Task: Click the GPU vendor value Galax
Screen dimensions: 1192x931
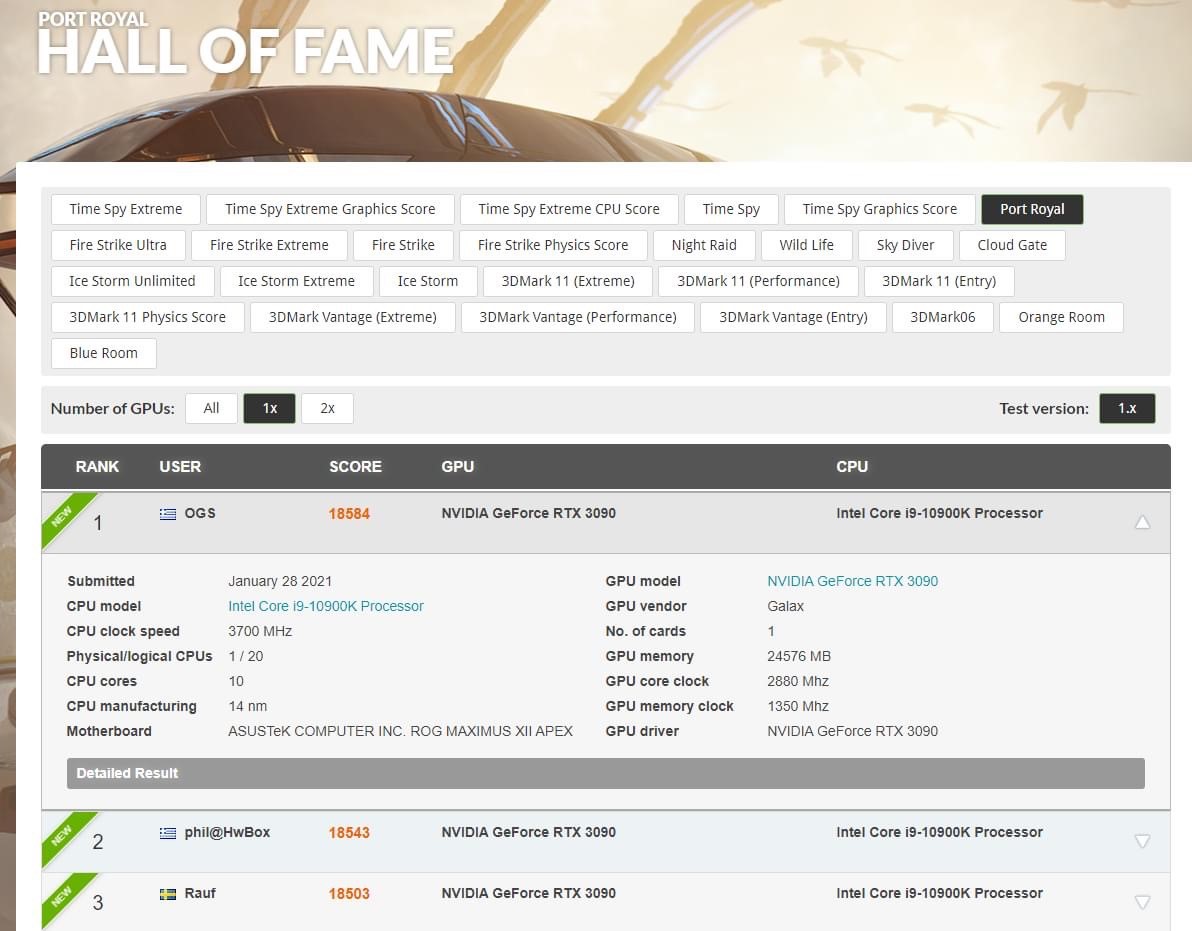Action: (x=785, y=606)
